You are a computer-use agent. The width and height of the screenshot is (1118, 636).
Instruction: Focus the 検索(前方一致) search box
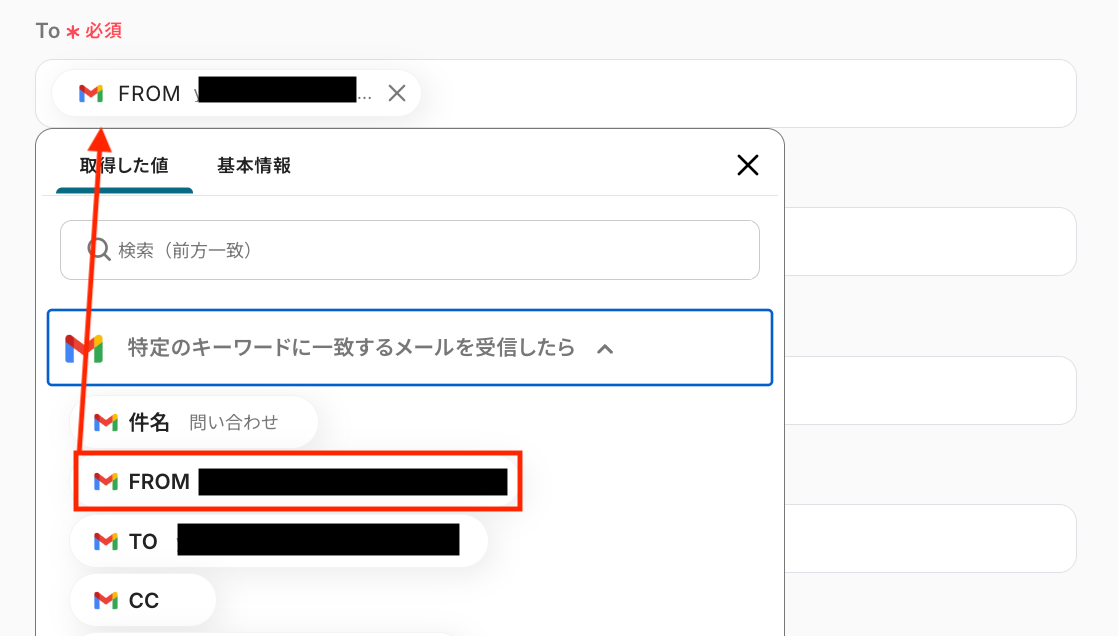(x=420, y=250)
